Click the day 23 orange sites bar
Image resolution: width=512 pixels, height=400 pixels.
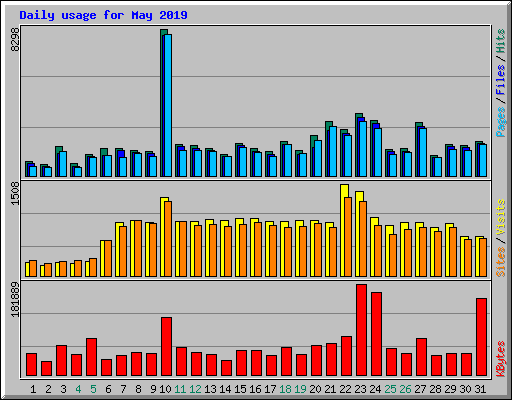tap(363, 239)
